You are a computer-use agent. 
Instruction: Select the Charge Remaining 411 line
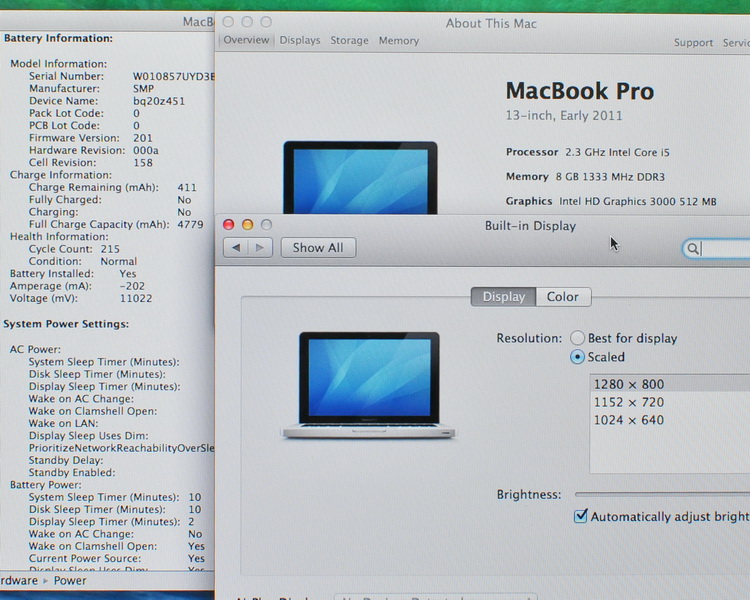pyautogui.click(x=113, y=188)
